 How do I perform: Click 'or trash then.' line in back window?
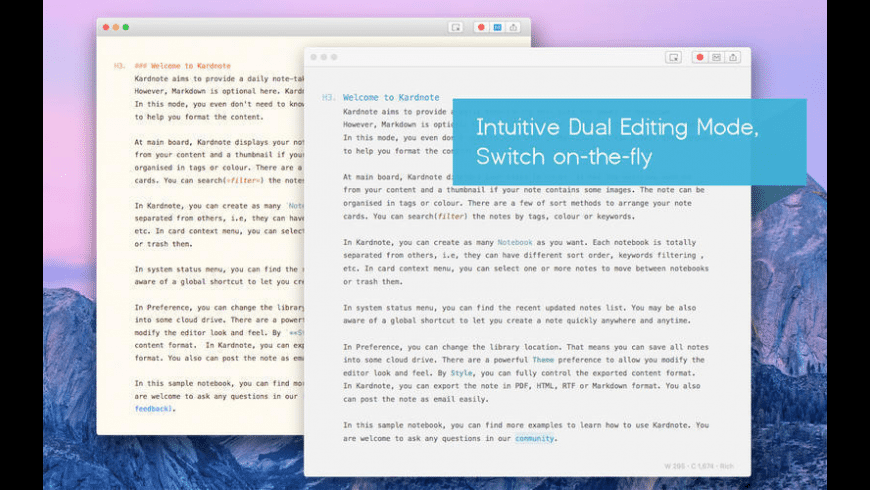[163, 244]
